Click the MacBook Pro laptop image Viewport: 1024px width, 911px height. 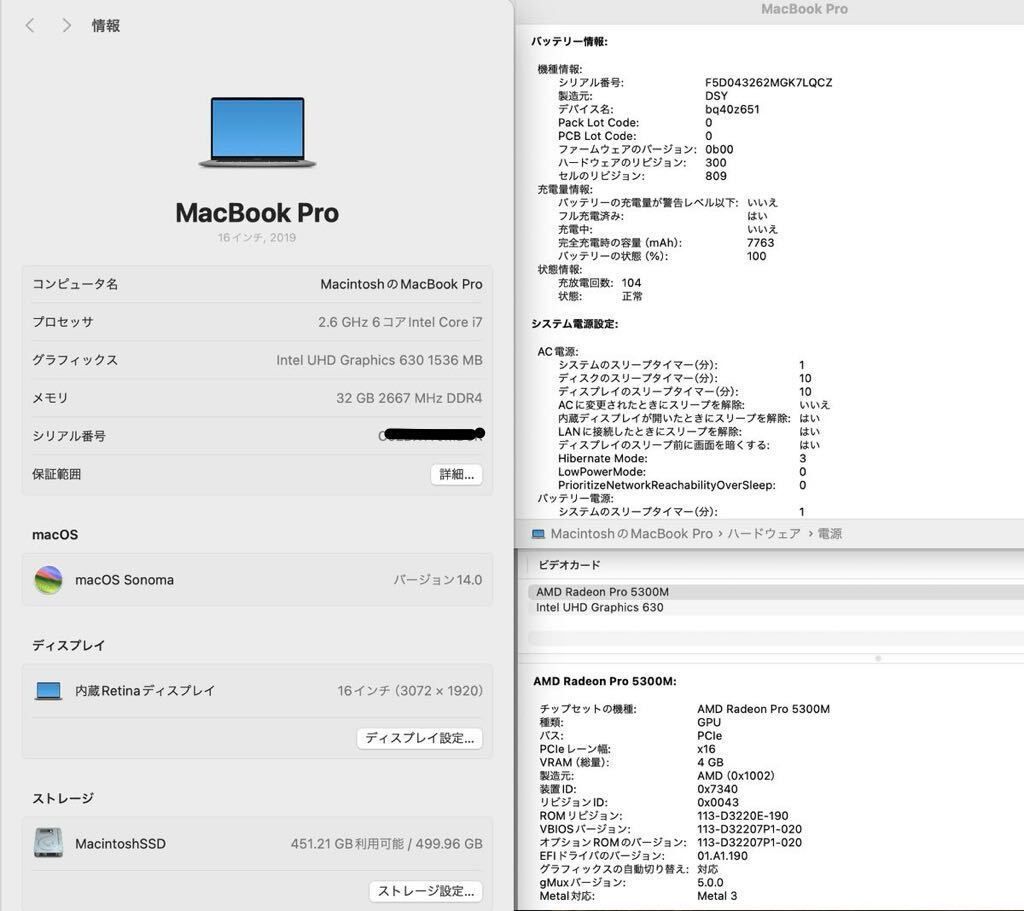[257, 133]
